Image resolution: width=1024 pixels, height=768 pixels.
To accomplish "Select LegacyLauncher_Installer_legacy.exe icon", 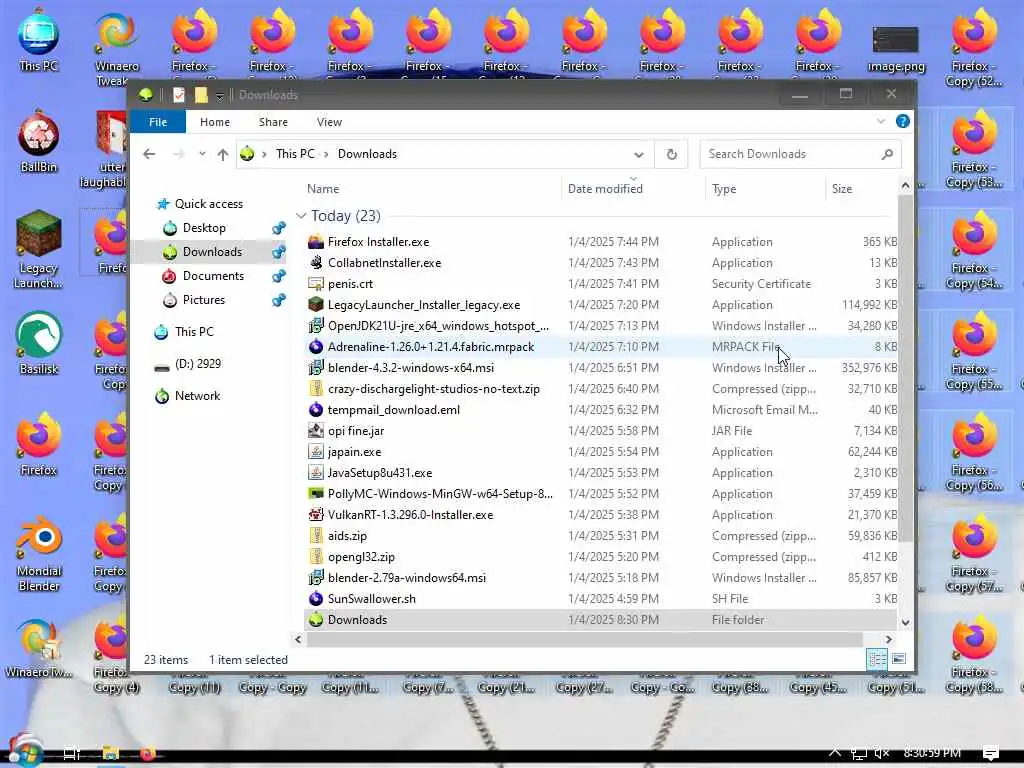I will tap(316, 304).
